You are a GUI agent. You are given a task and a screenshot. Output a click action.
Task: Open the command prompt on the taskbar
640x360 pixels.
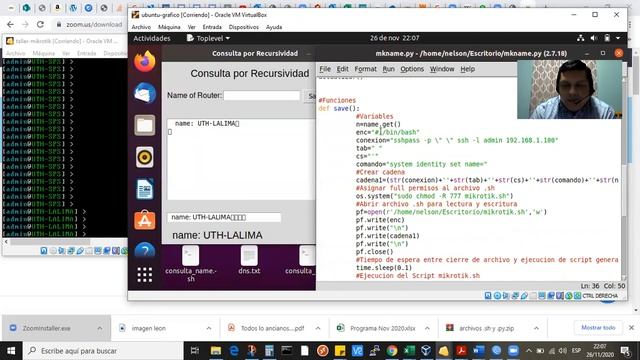pyautogui.click(x=287, y=351)
